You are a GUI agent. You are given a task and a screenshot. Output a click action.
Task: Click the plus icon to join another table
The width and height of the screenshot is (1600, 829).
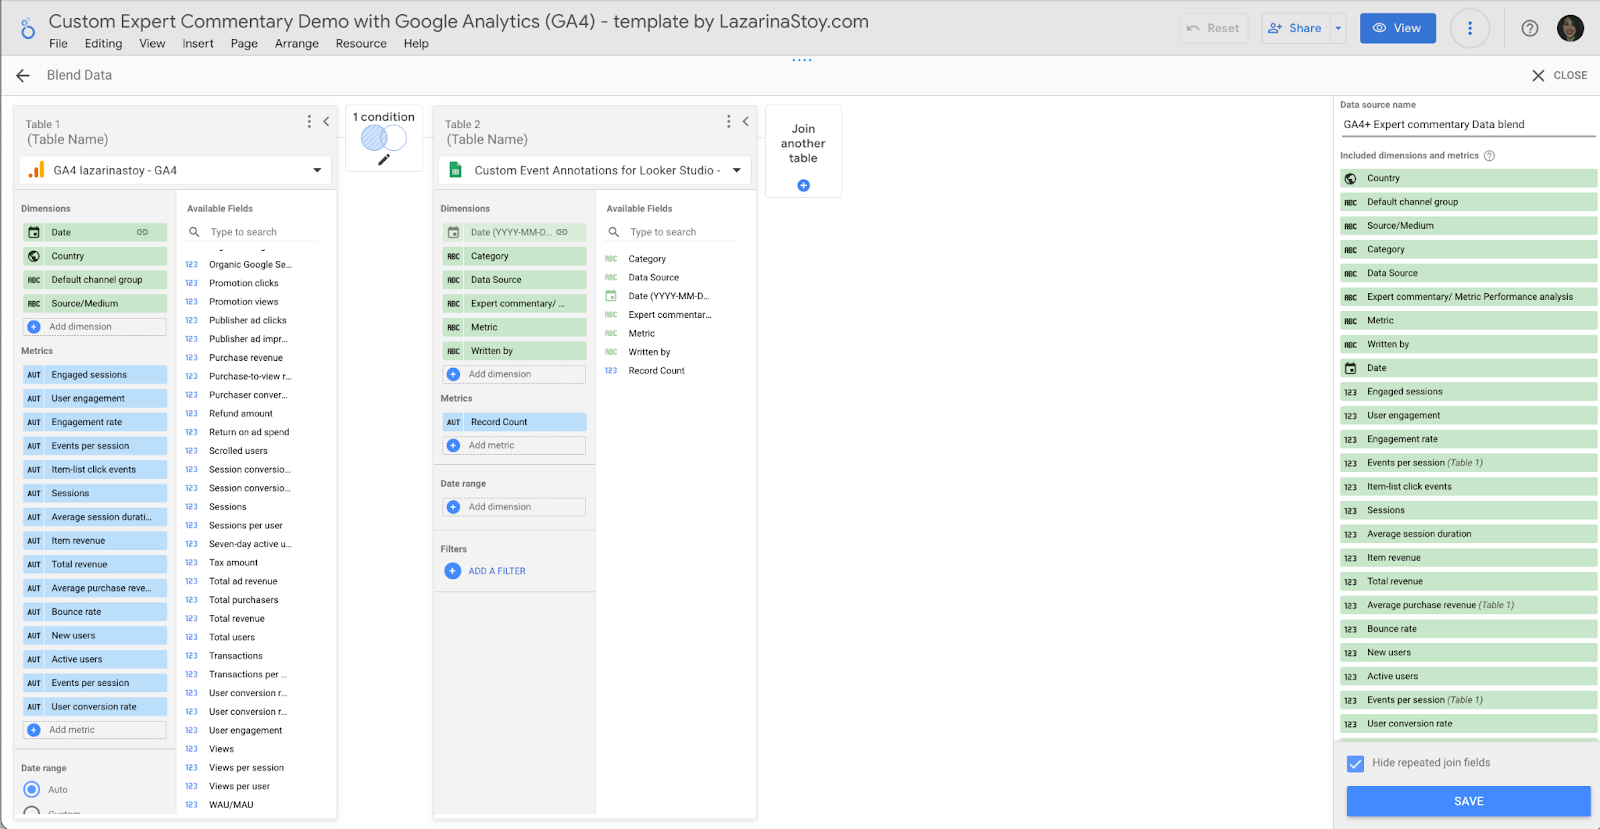pyautogui.click(x=803, y=185)
